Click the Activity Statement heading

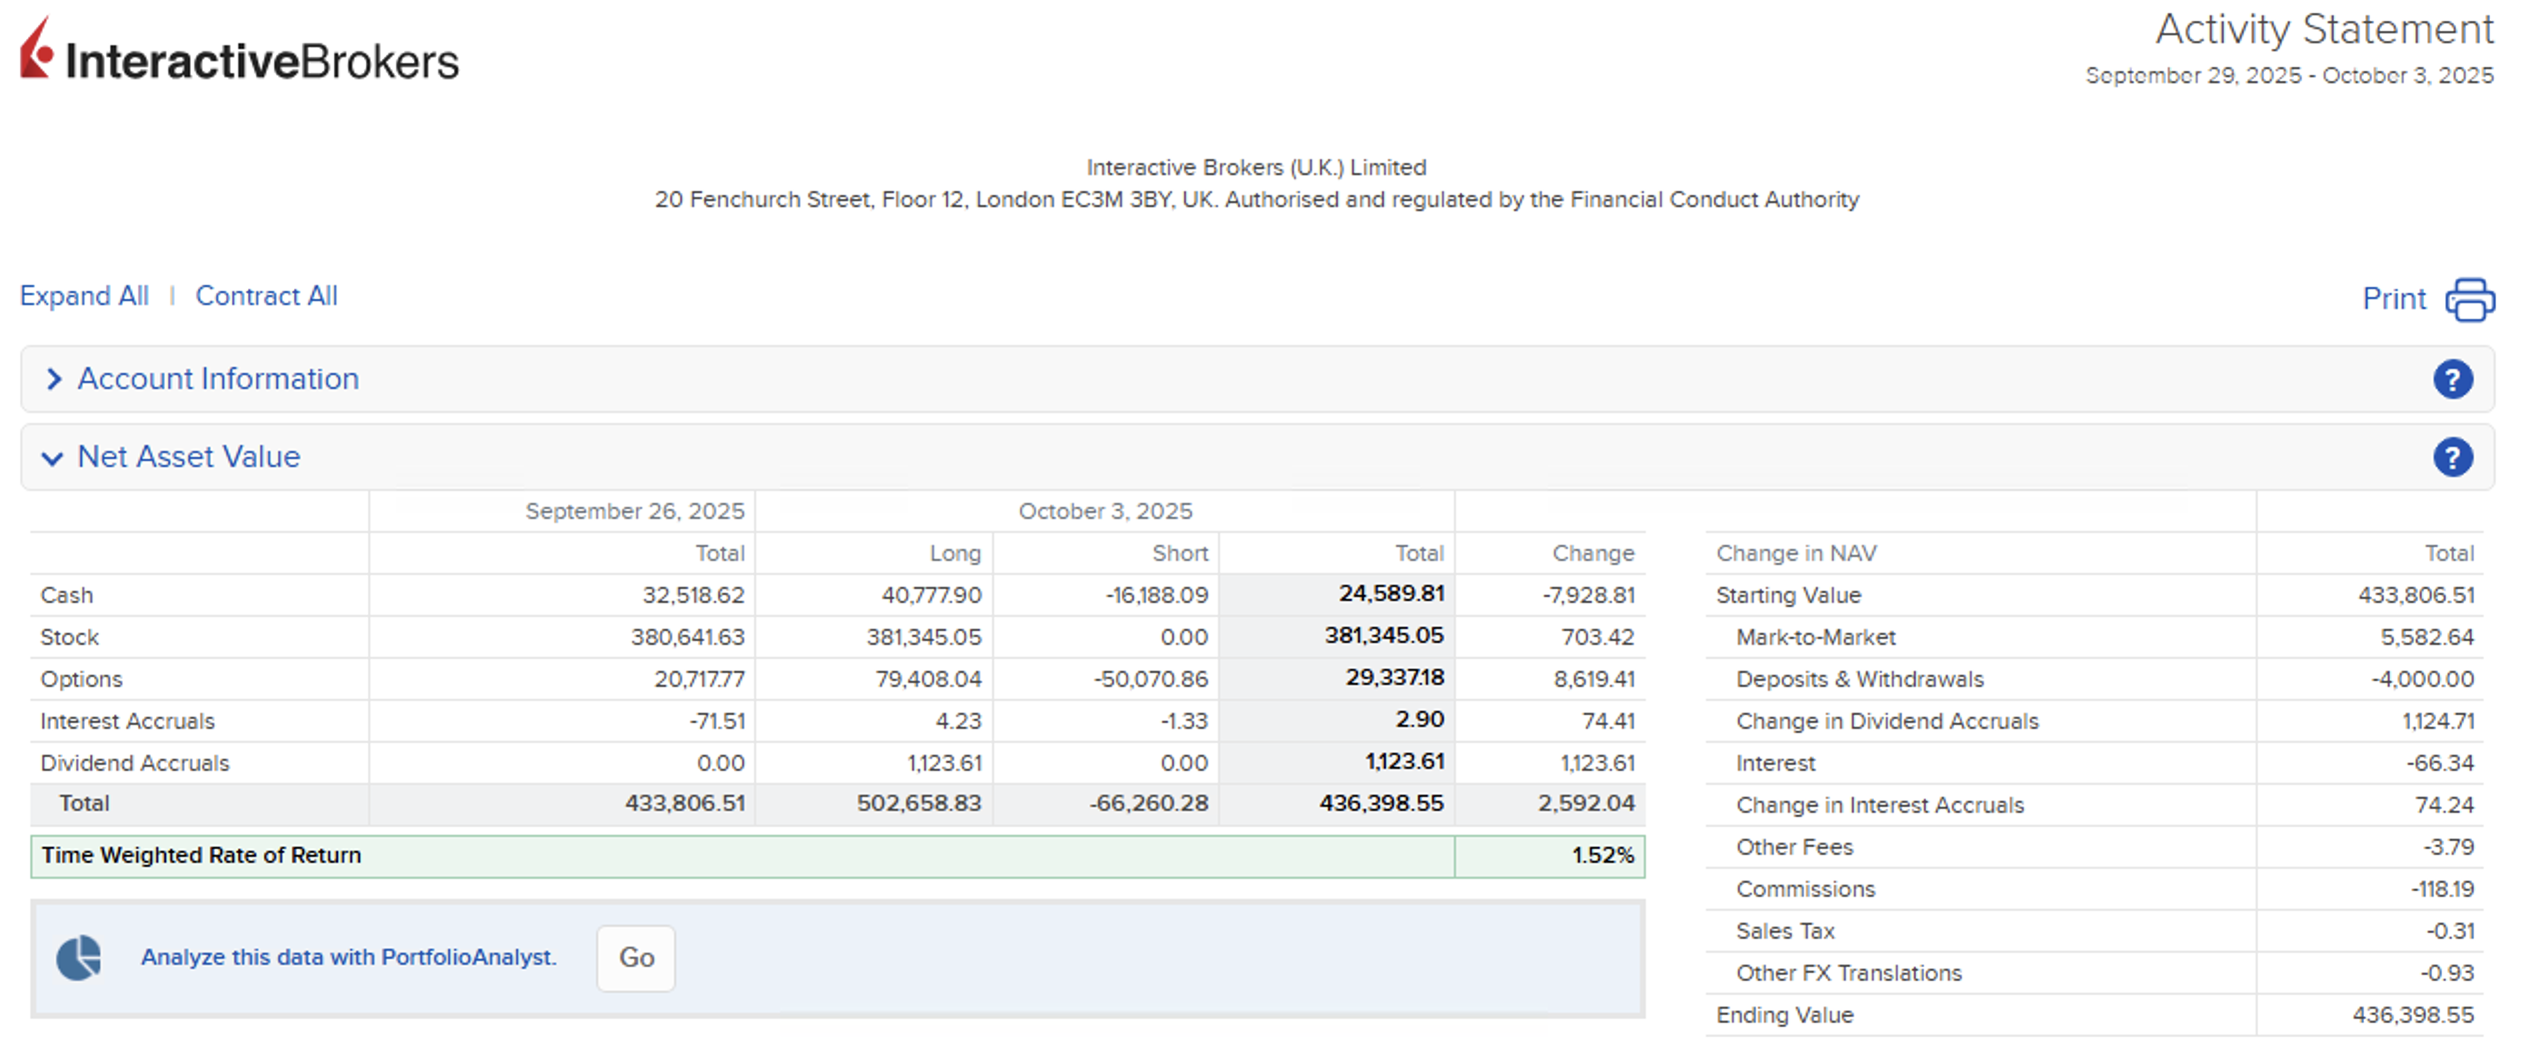[x=2323, y=30]
